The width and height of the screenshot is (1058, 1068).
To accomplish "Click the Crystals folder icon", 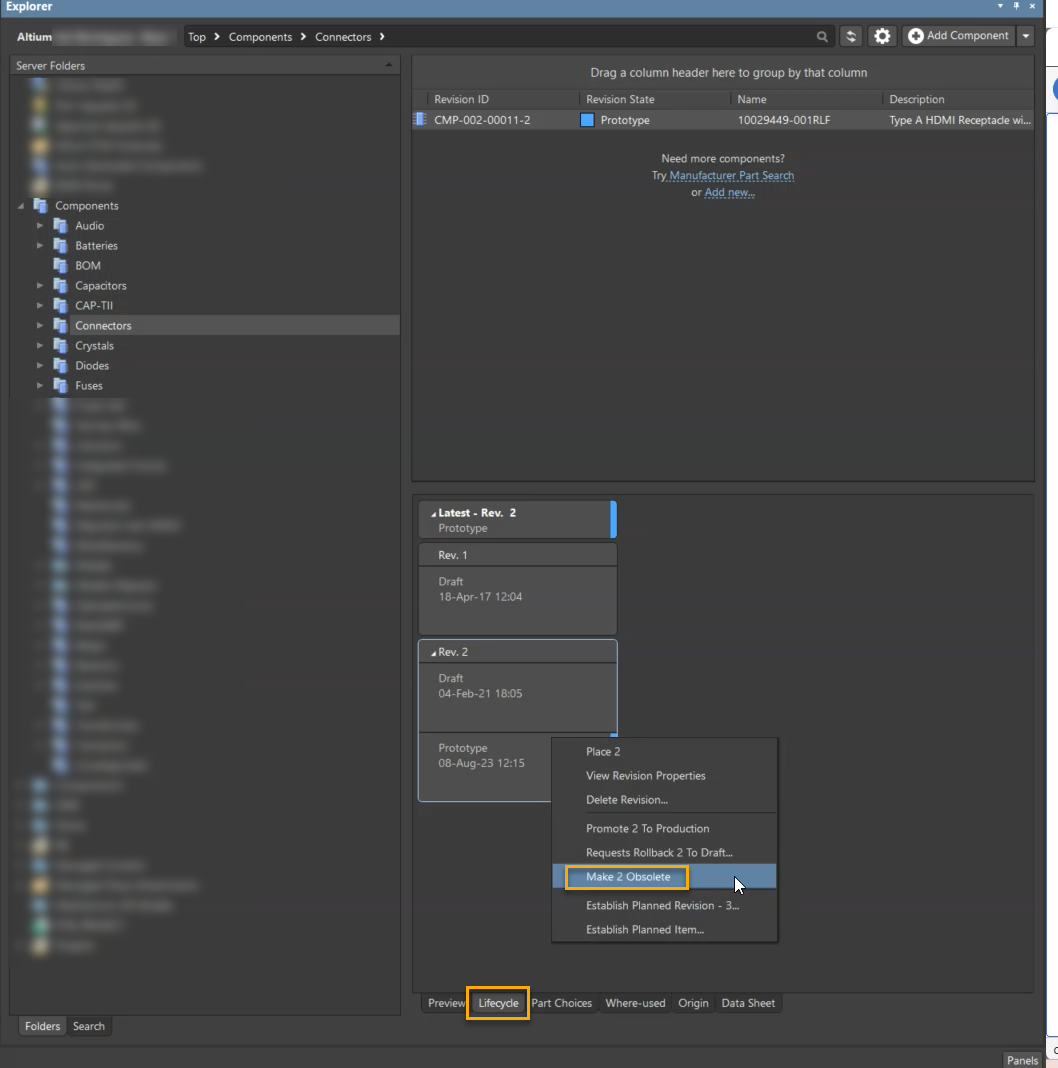I will [x=60, y=346].
